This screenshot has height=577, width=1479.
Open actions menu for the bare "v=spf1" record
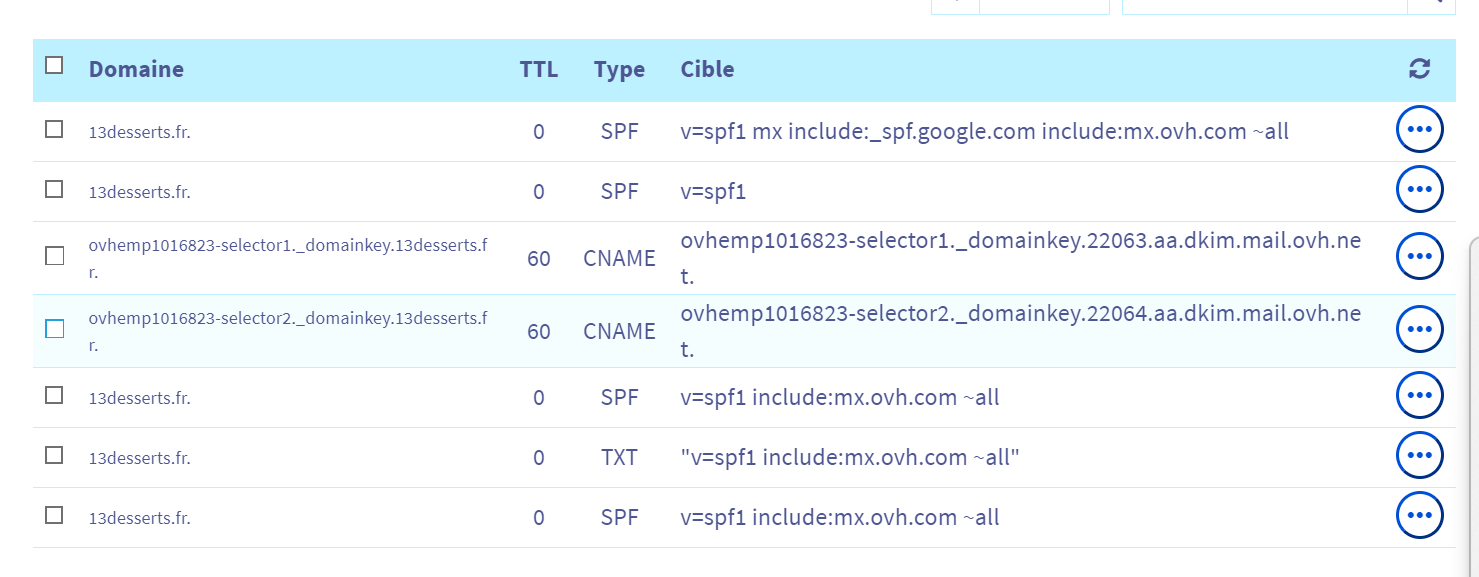point(1419,190)
